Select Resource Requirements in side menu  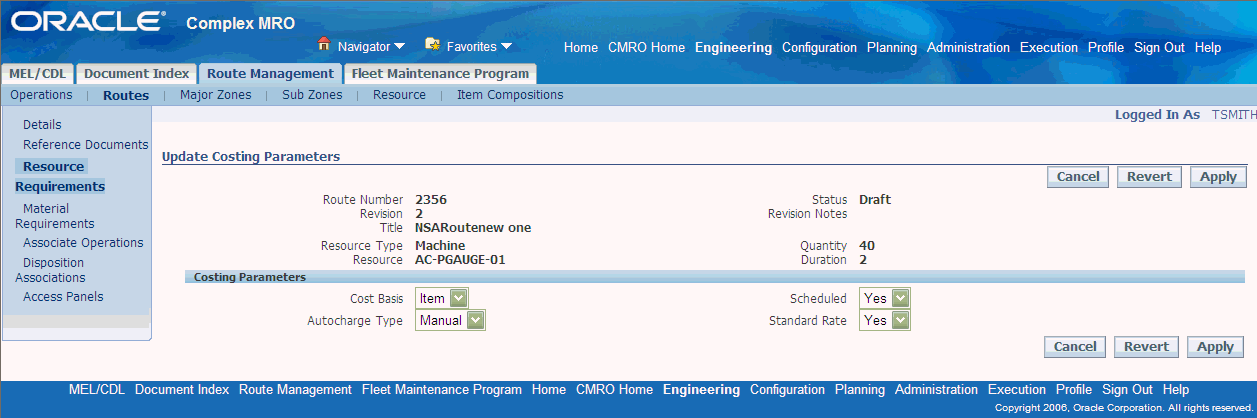[60, 176]
